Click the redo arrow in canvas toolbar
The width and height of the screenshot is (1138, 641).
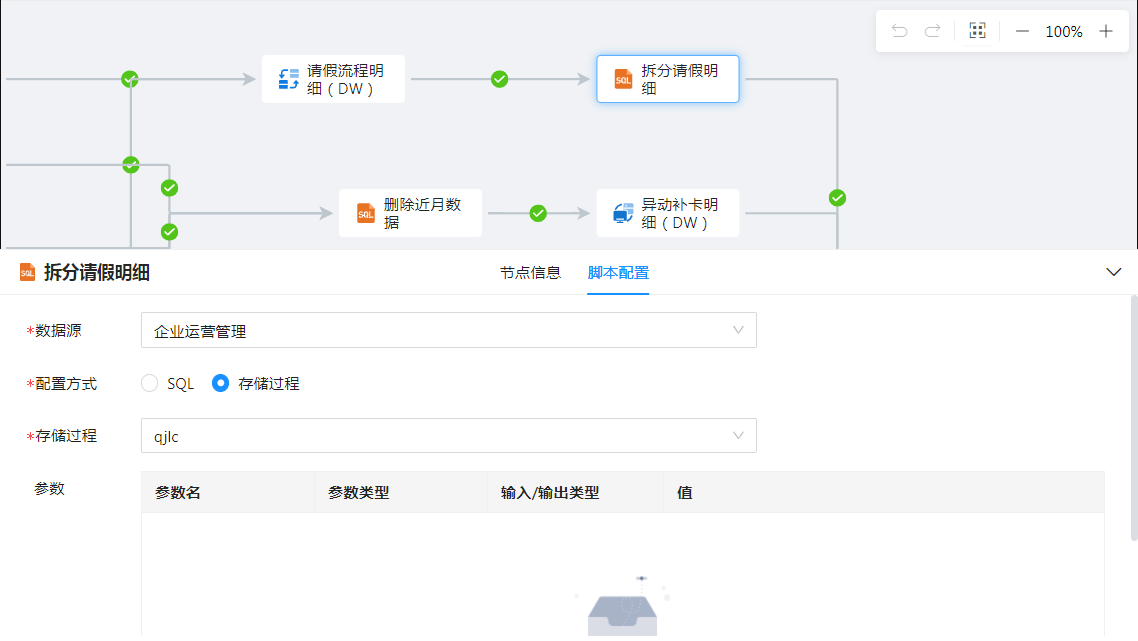click(x=932, y=31)
